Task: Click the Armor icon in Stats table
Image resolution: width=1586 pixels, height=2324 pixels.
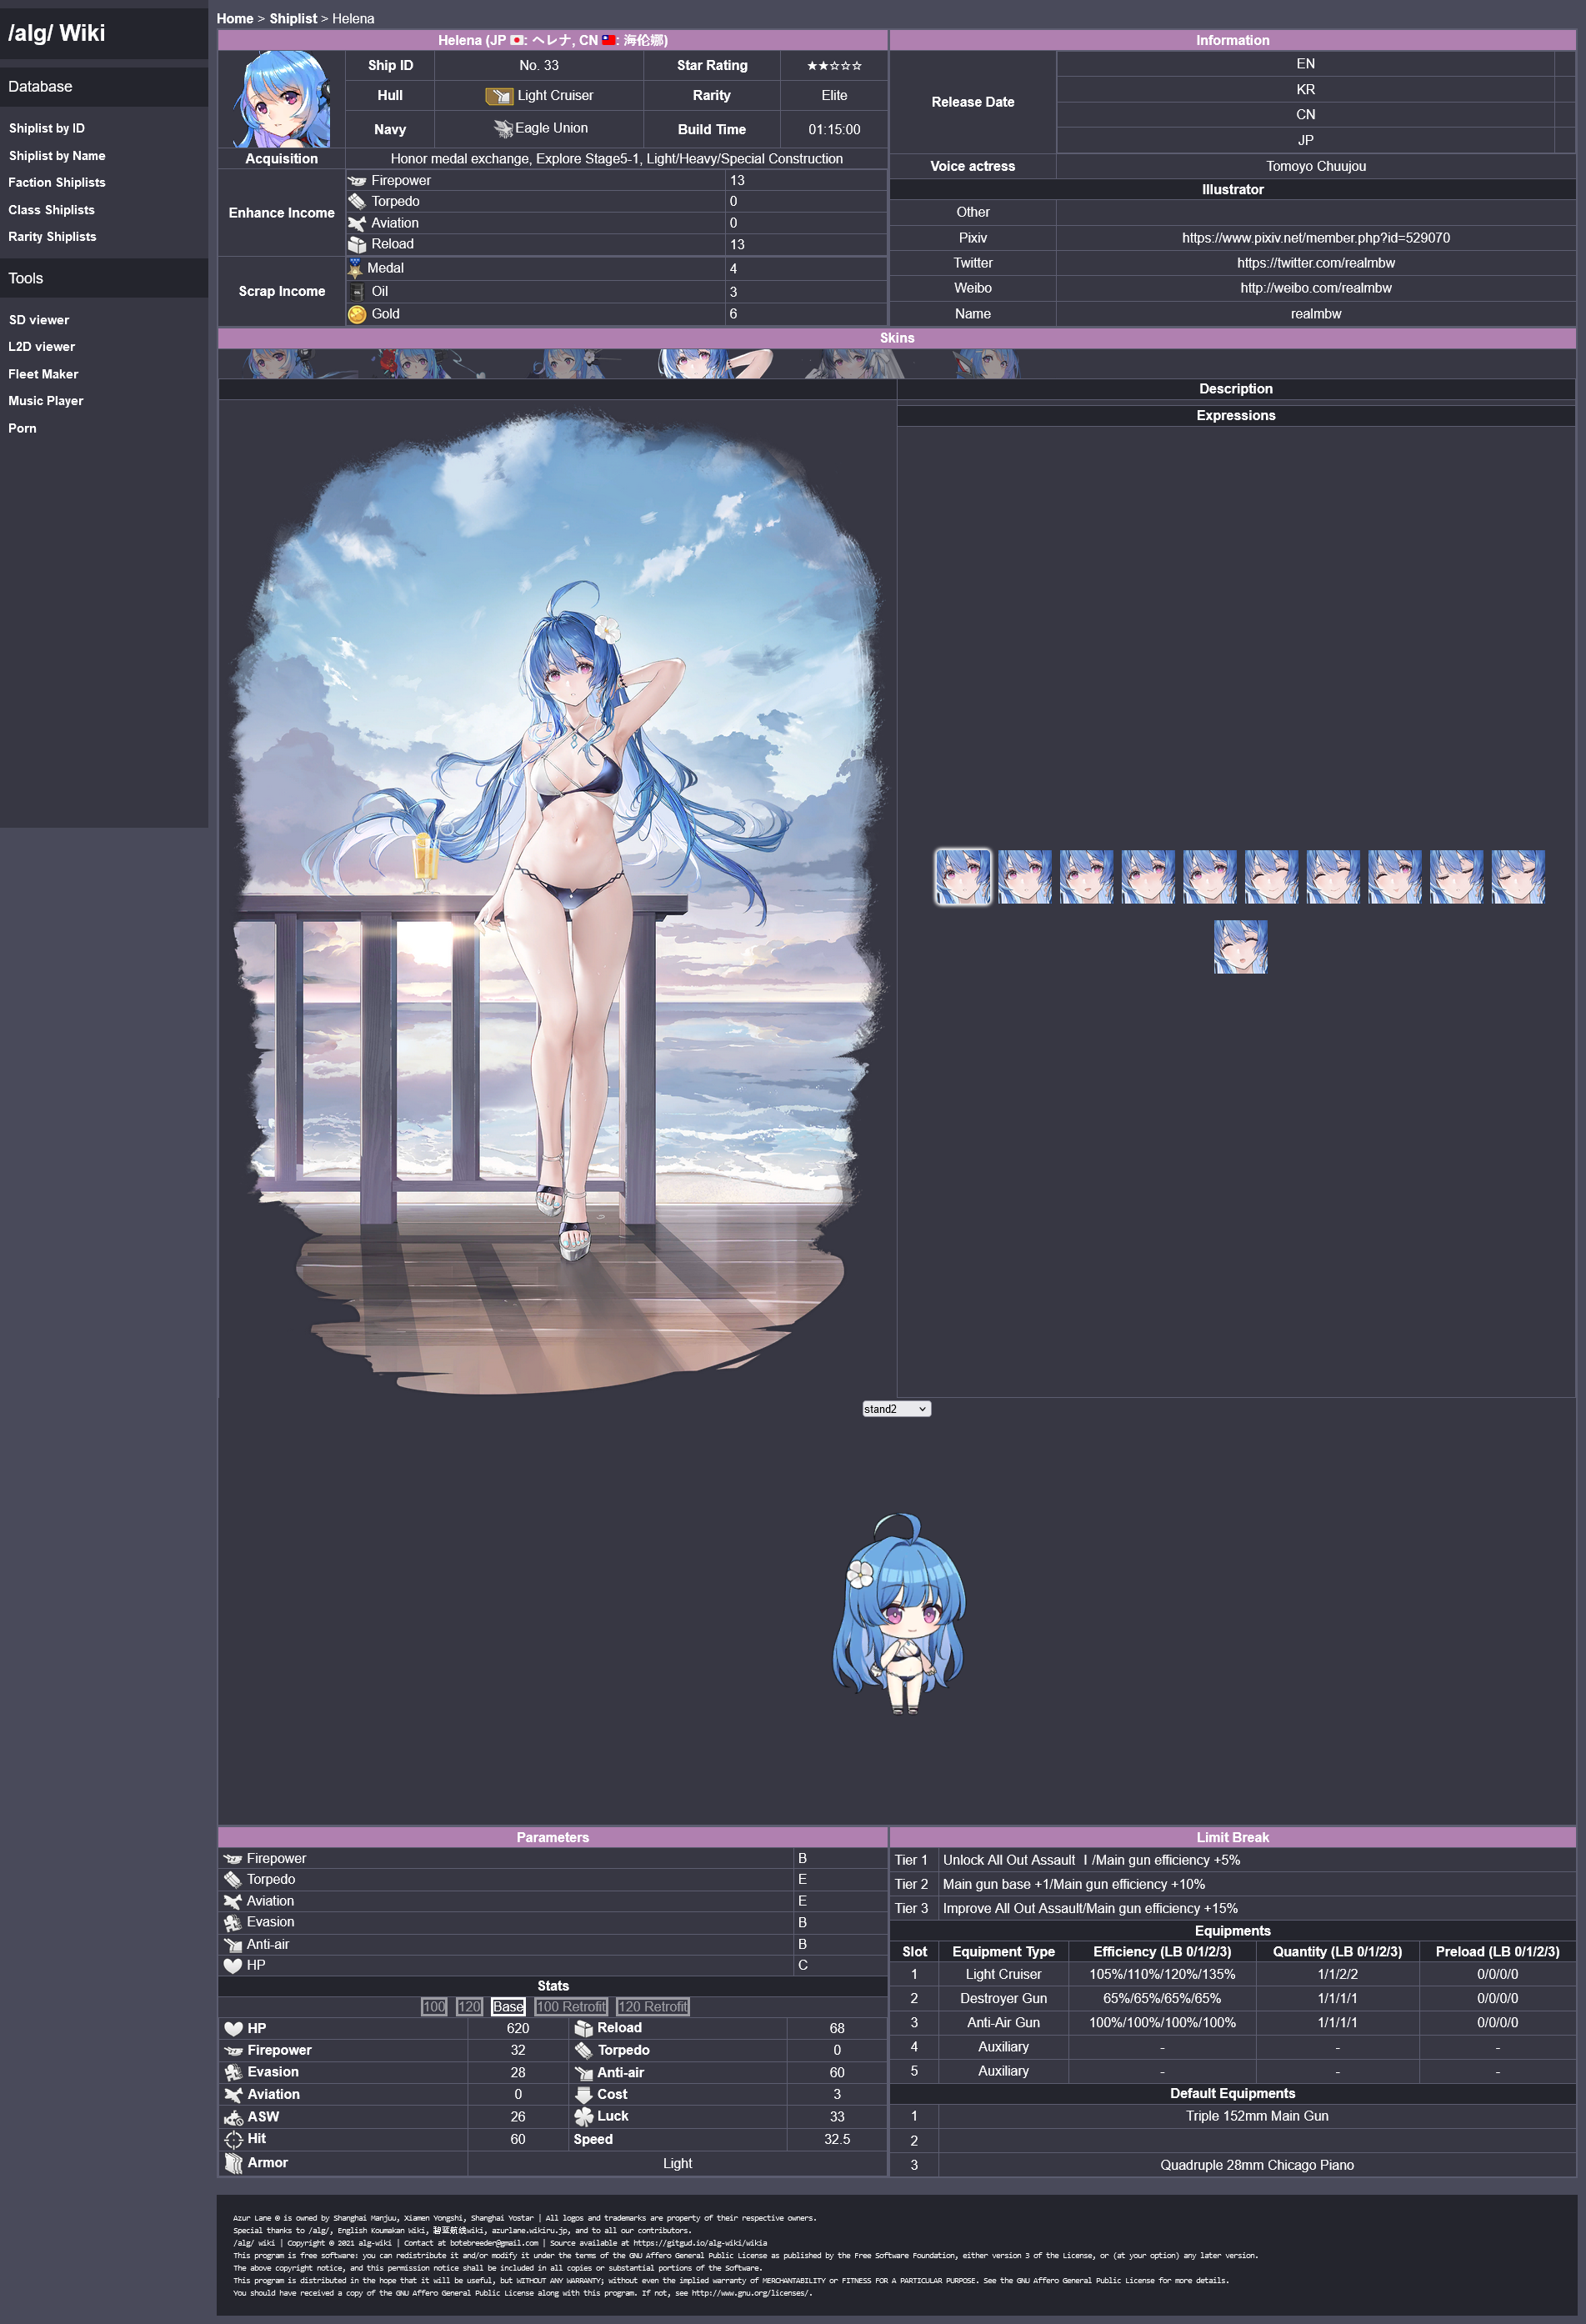Action: pos(233,2163)
